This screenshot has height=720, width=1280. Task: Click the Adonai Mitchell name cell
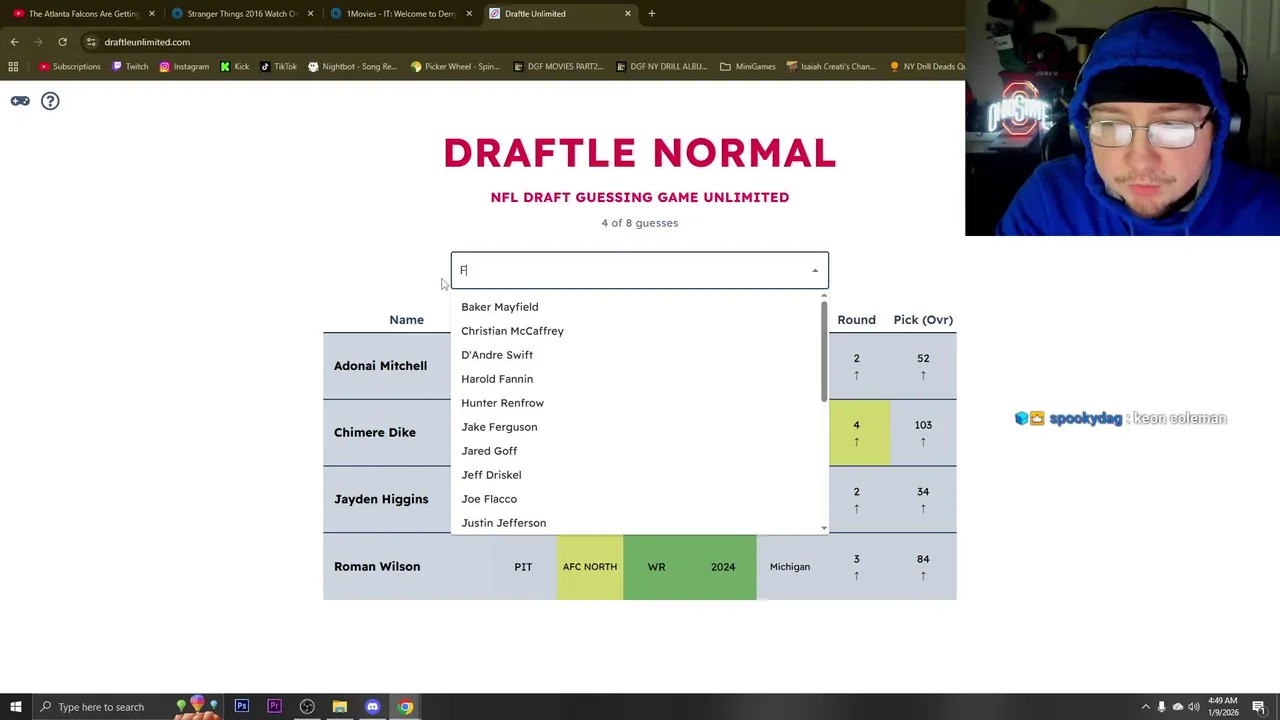tap(387, 366)
